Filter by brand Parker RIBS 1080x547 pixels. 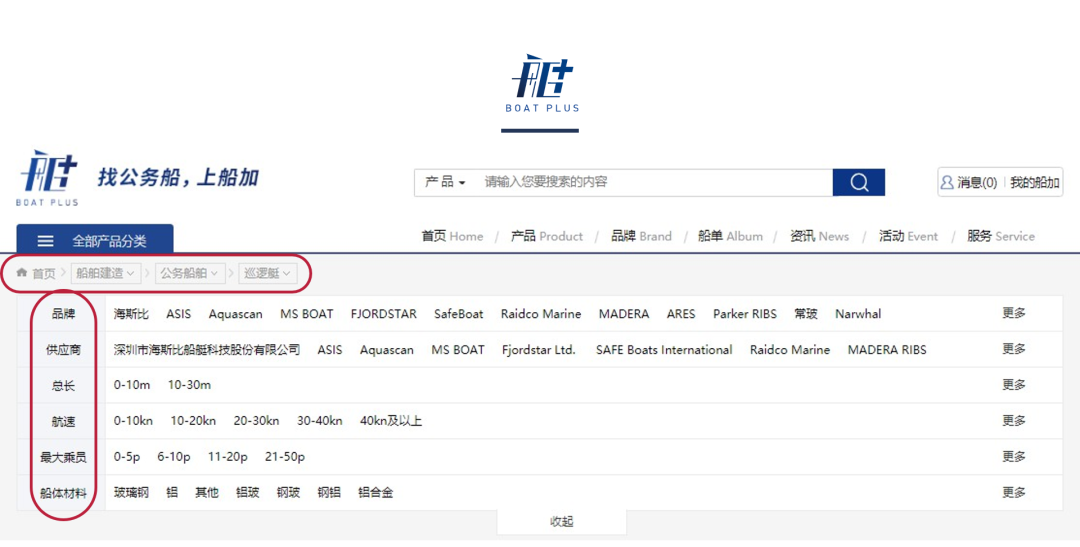745,313
